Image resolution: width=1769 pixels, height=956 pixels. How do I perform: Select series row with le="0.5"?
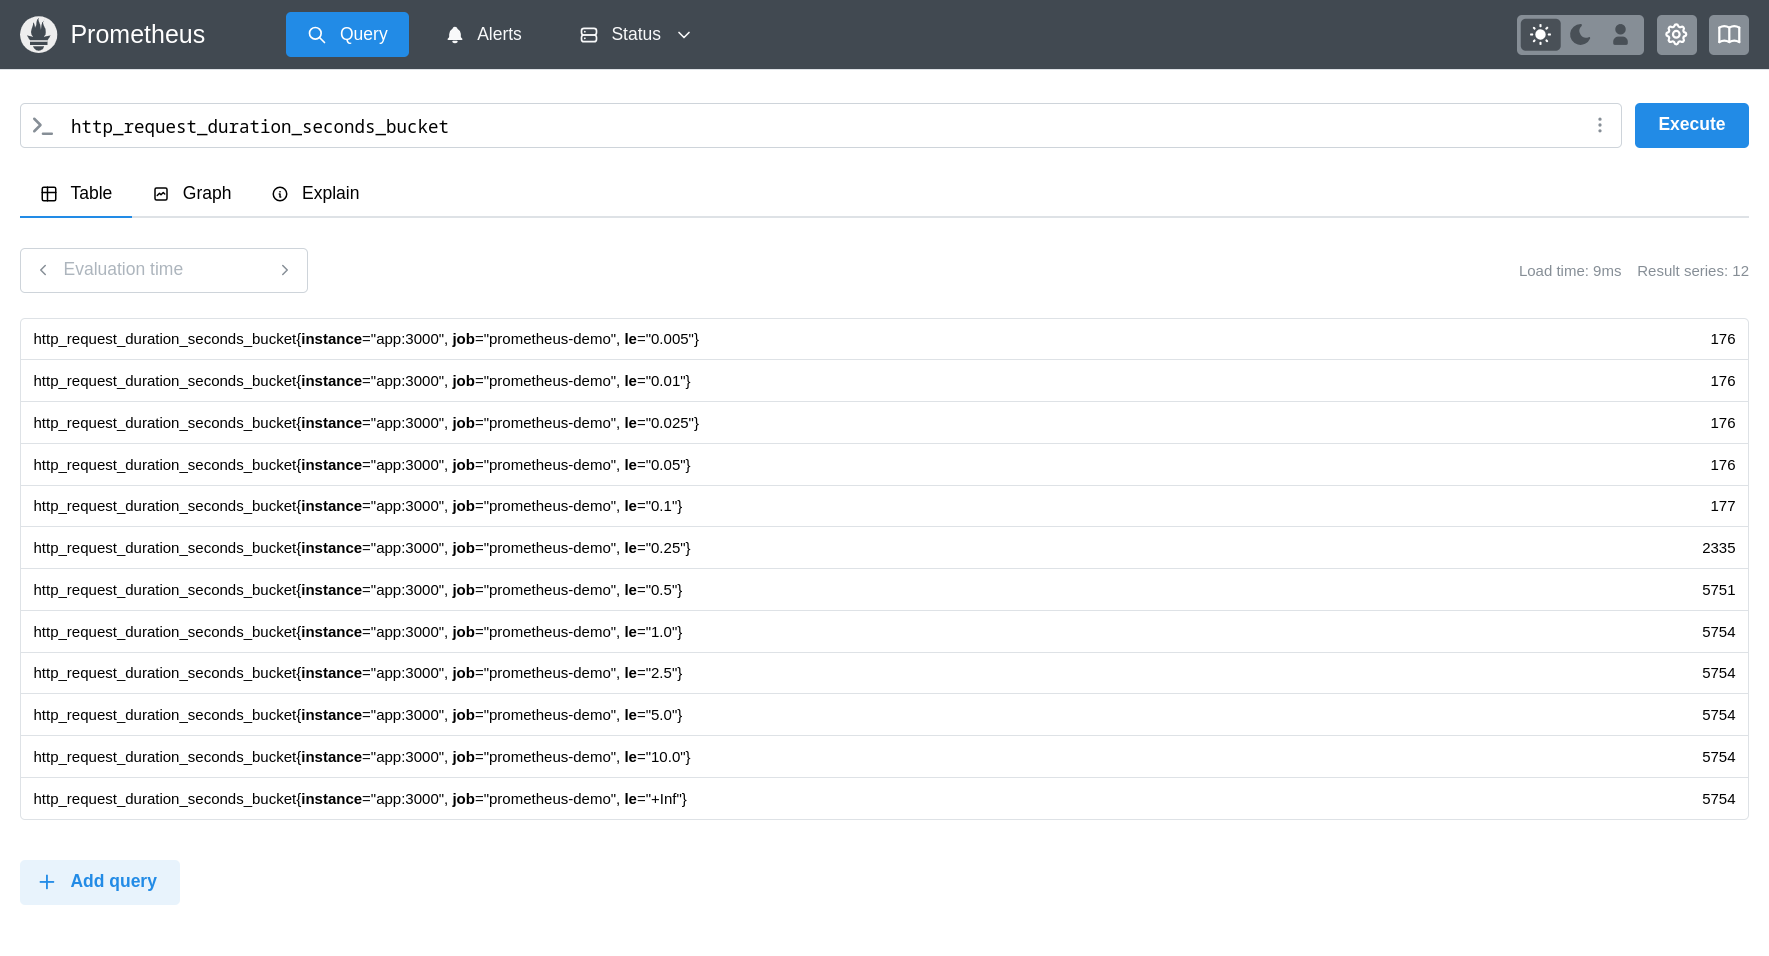(884, 590)
